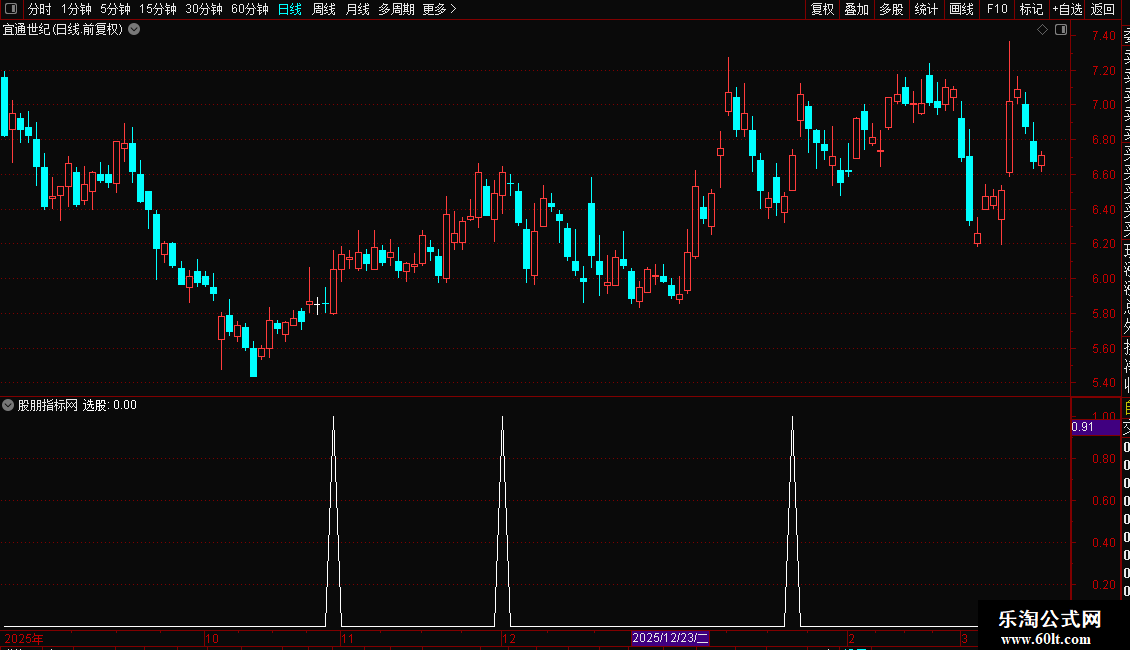Click the 2025/12/23 date marker
This screenshot has width=1130, height=650.
[x=670, y=638]
